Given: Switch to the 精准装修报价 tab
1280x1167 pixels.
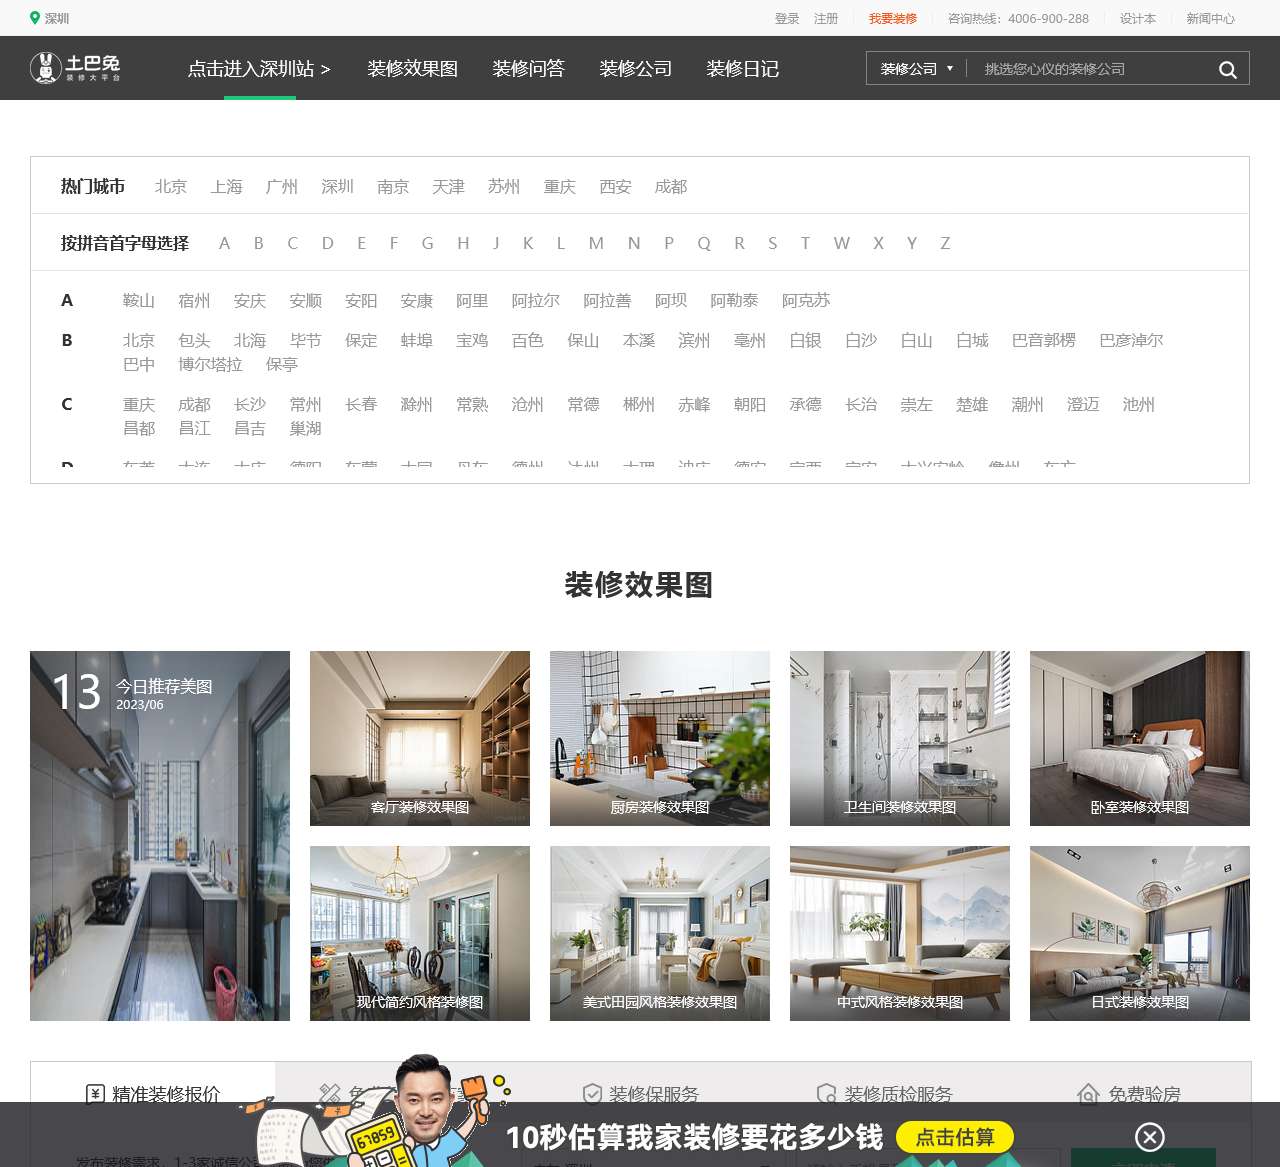Looking at the screenshot, I should (153, 1094).
